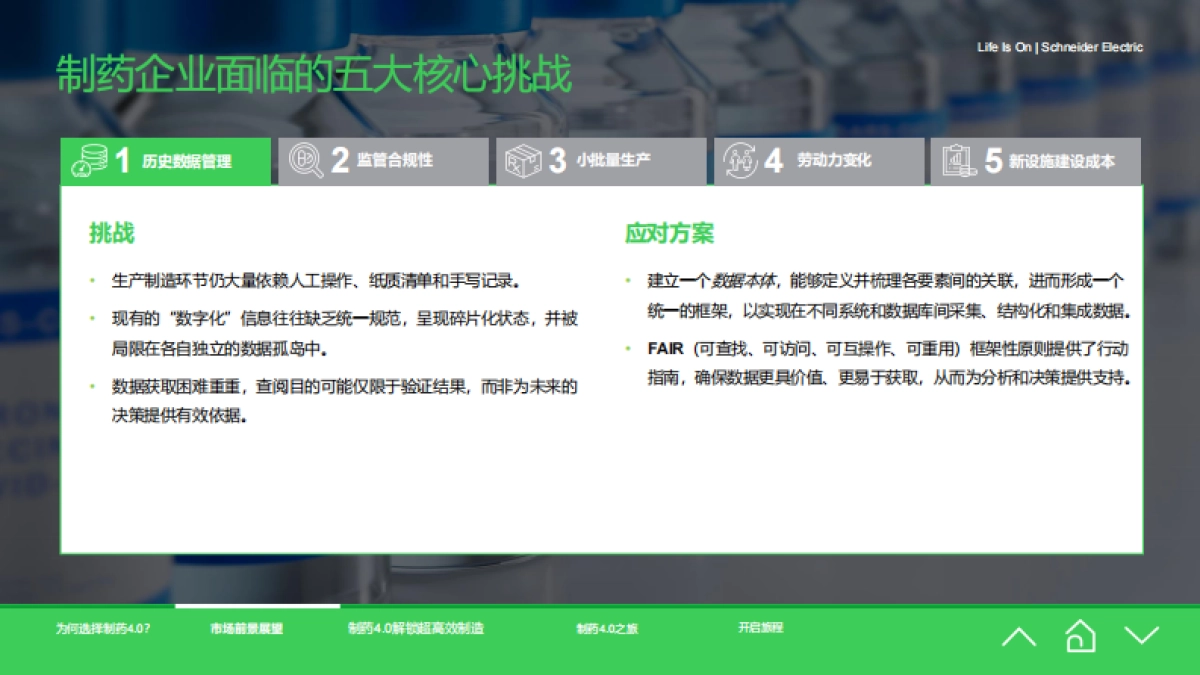
Task: Click the up chevron to go back
Action: click(x=1019, y=636)
